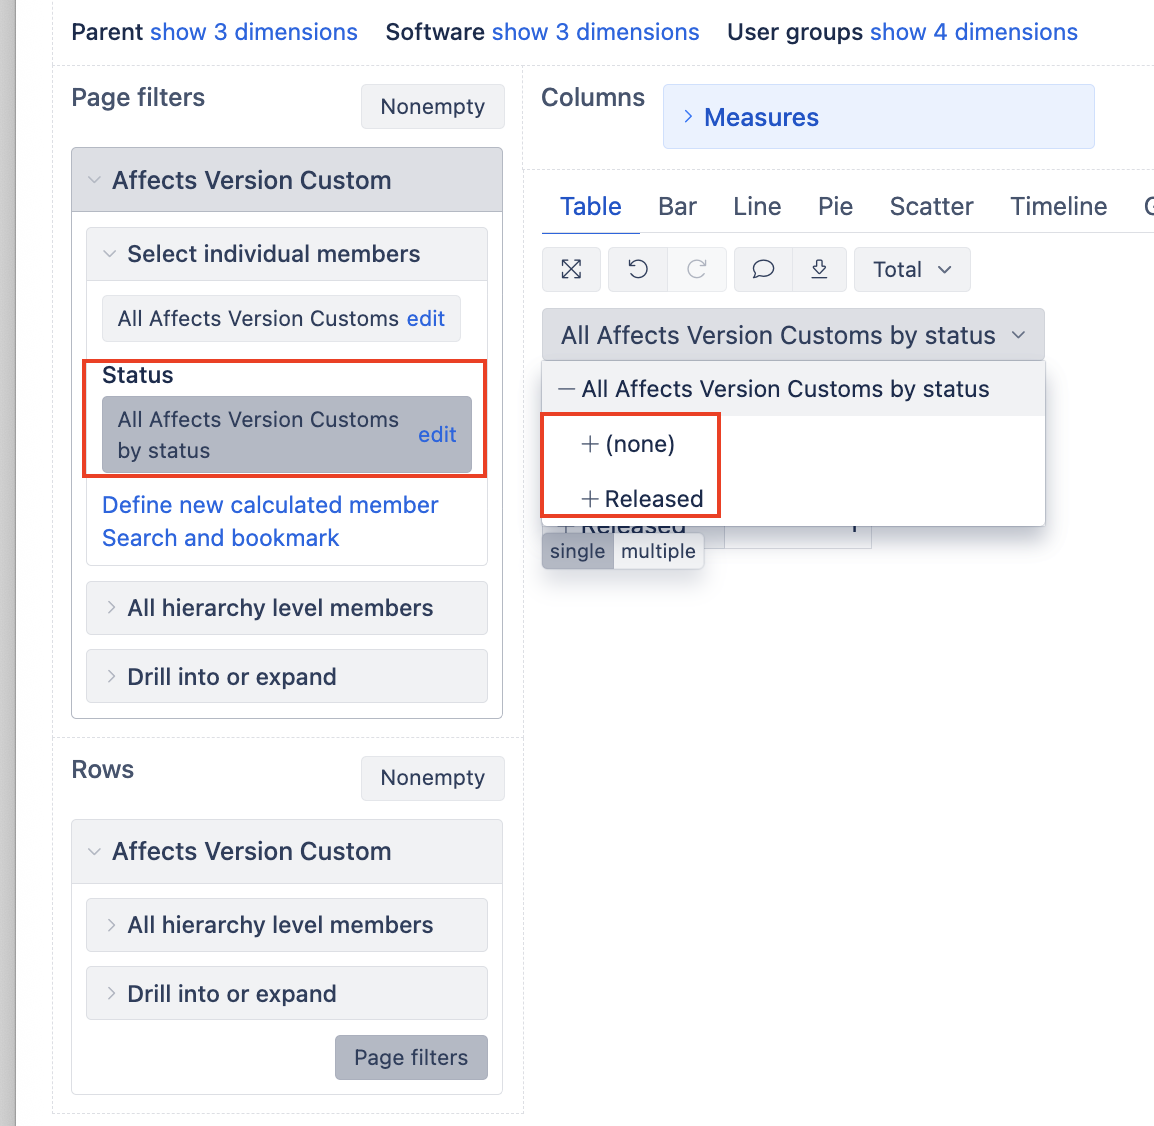Screen dimensions: 1154x1126
Task: Click the undo arrow icon
Action: tap(638, 269)
